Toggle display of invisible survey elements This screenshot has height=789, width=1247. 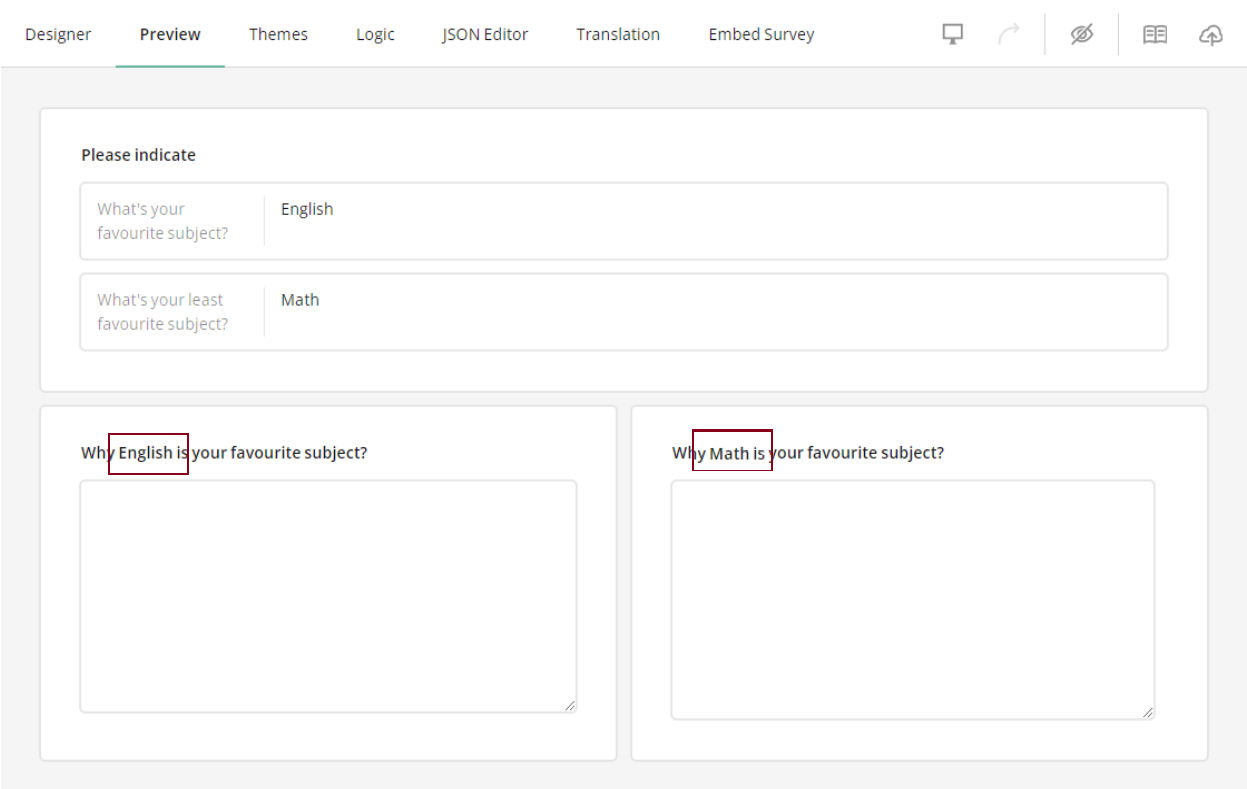1081,33
